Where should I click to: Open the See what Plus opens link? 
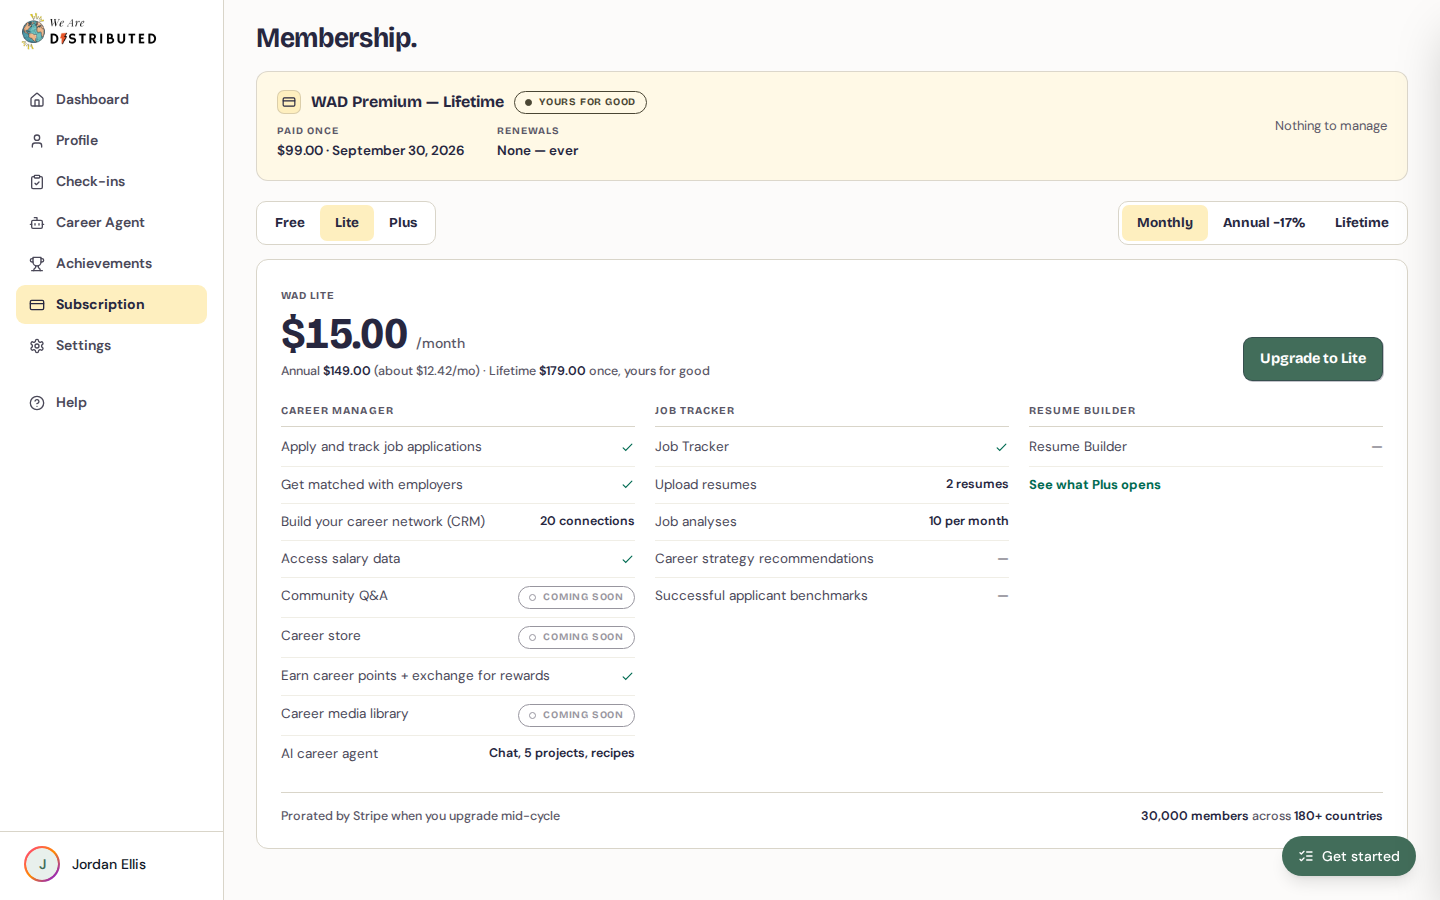click(x=1095, y=485)
